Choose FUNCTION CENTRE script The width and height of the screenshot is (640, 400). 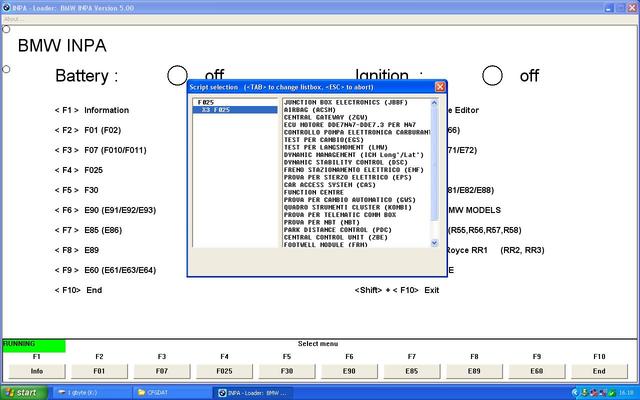pos(314,192)
